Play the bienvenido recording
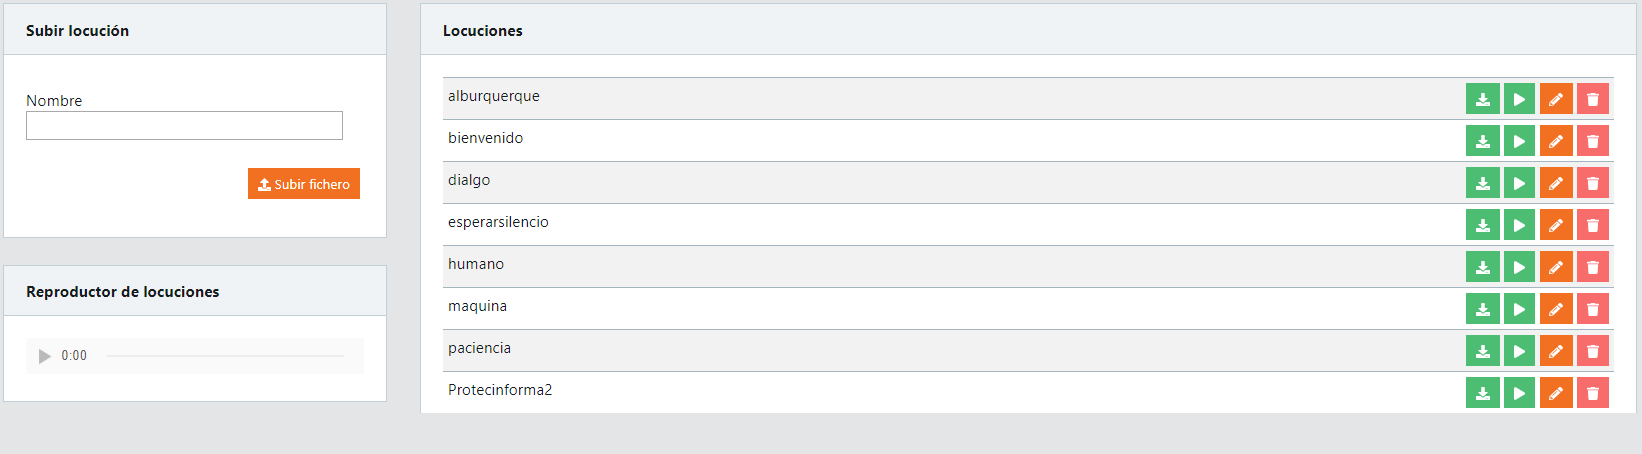The width and height of the screenshot is (1642, 454). [x=1519, y=141]
